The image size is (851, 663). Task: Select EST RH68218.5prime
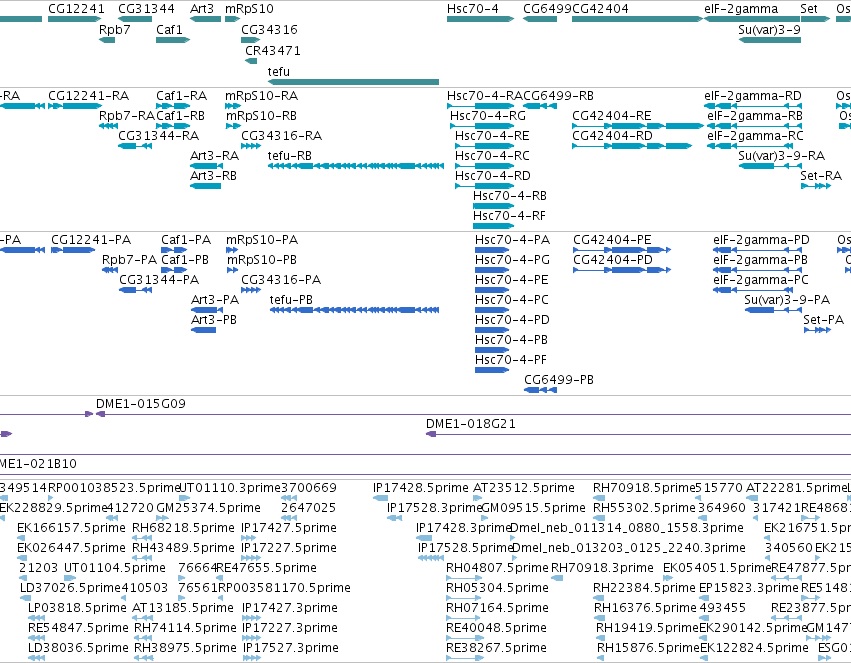coord(142,538)
